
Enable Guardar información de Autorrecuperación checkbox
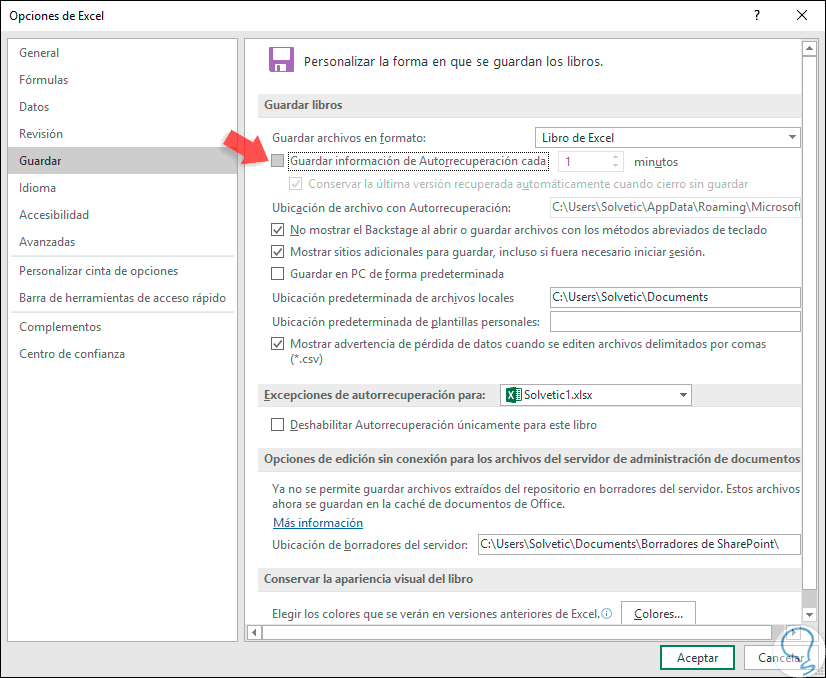278,161
